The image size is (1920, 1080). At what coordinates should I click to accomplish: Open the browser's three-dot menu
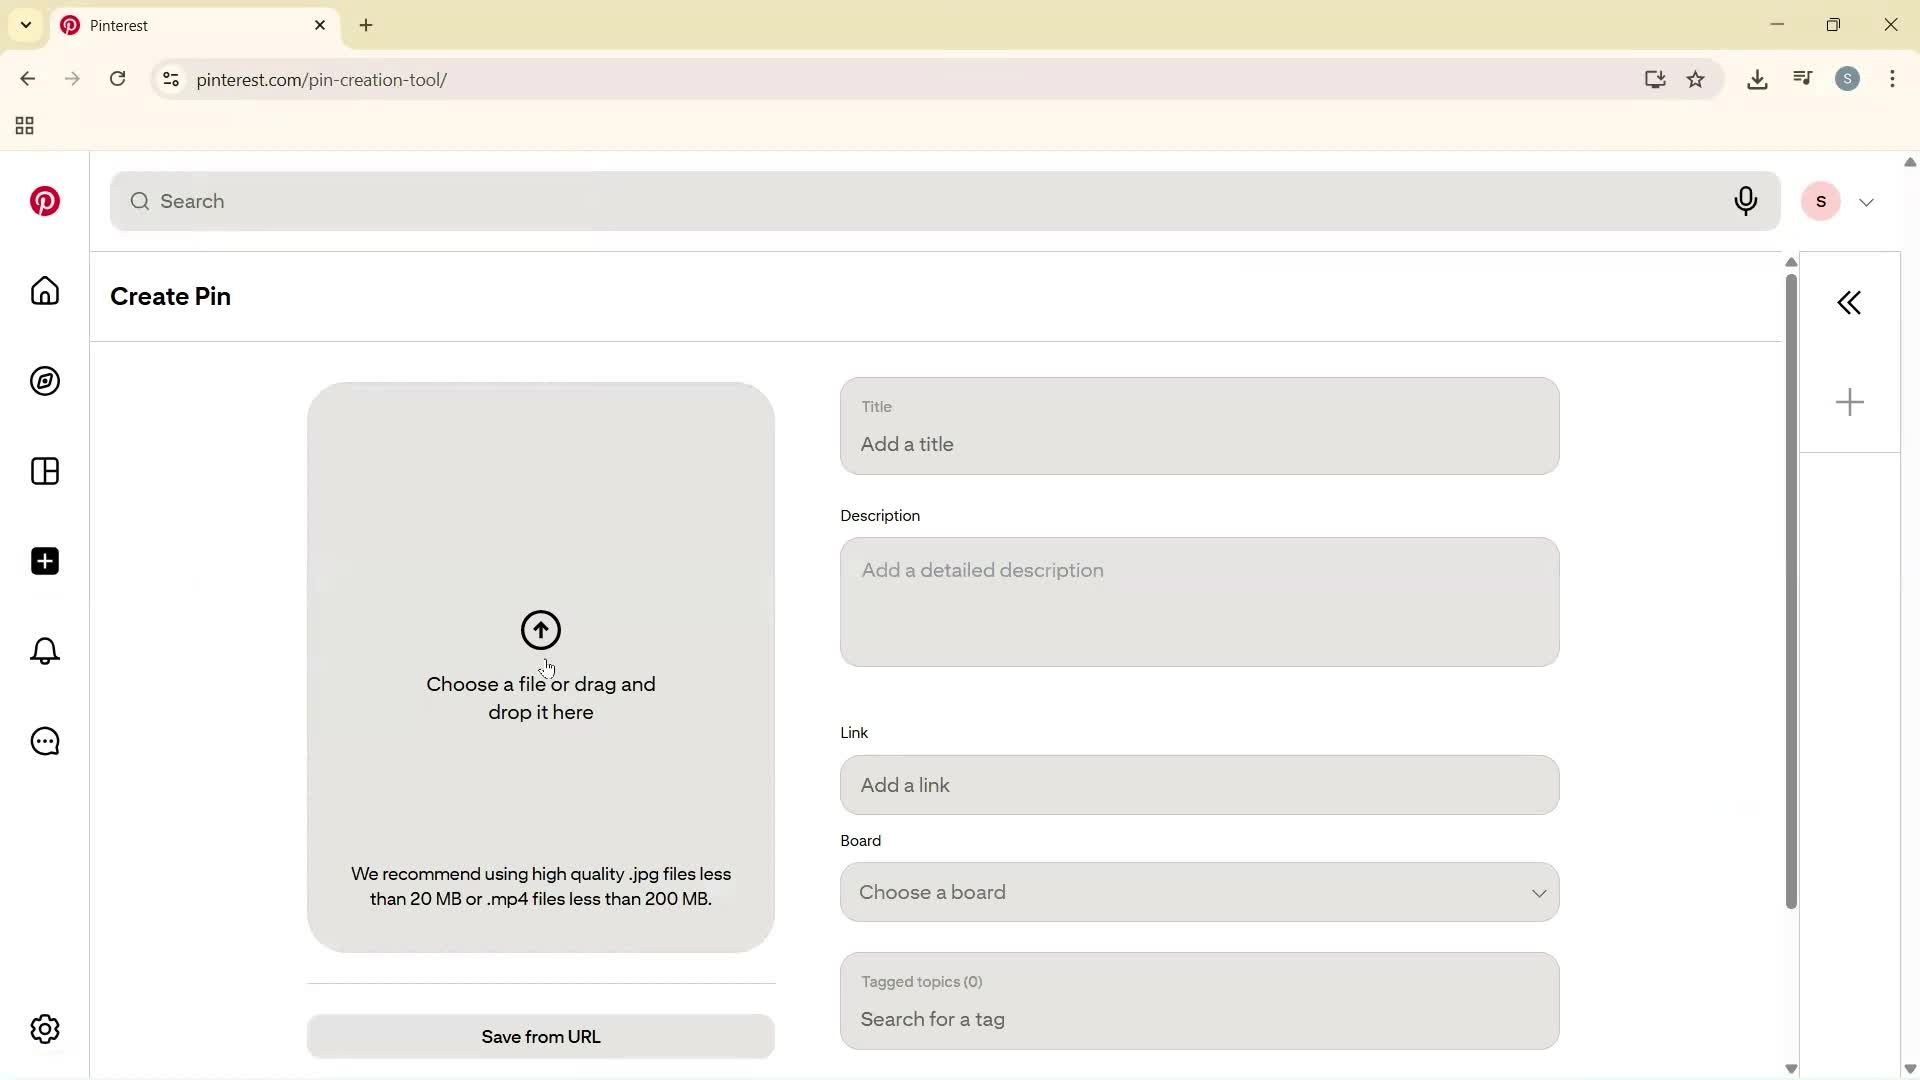coord(1892,79)
